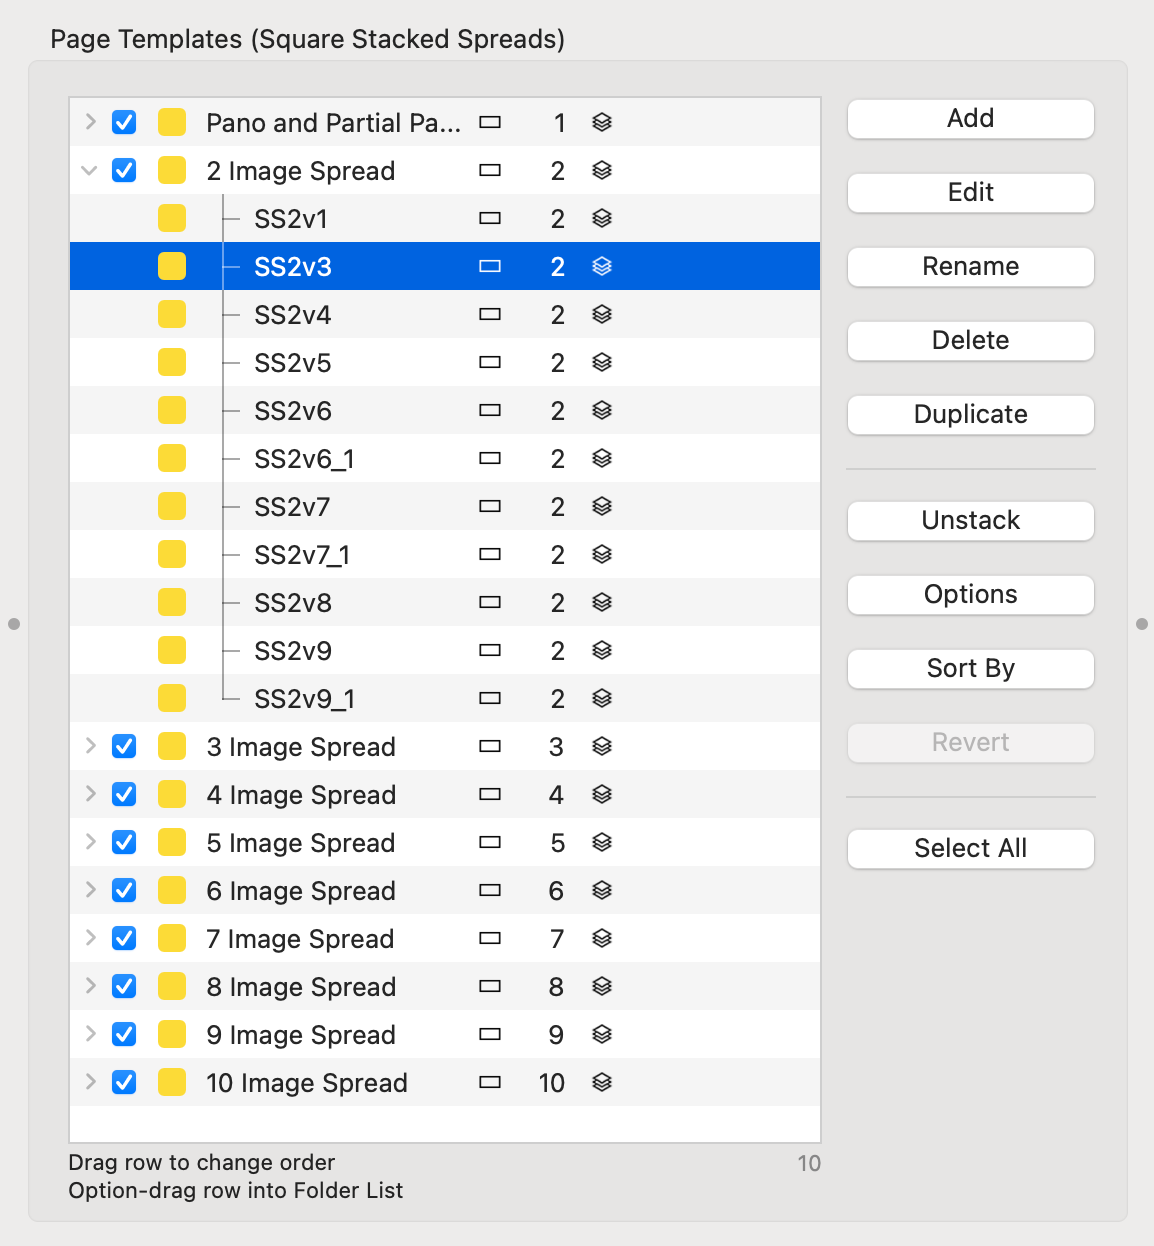This screenshot has width=1154, height=1246.
Task: Click the Unstack button
Action: point(970,520)
